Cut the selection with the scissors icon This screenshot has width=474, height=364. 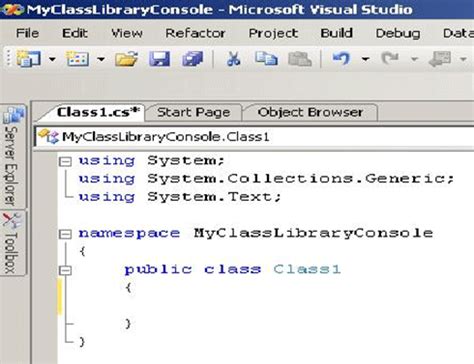pyautogui.click(x=233, y=59)
